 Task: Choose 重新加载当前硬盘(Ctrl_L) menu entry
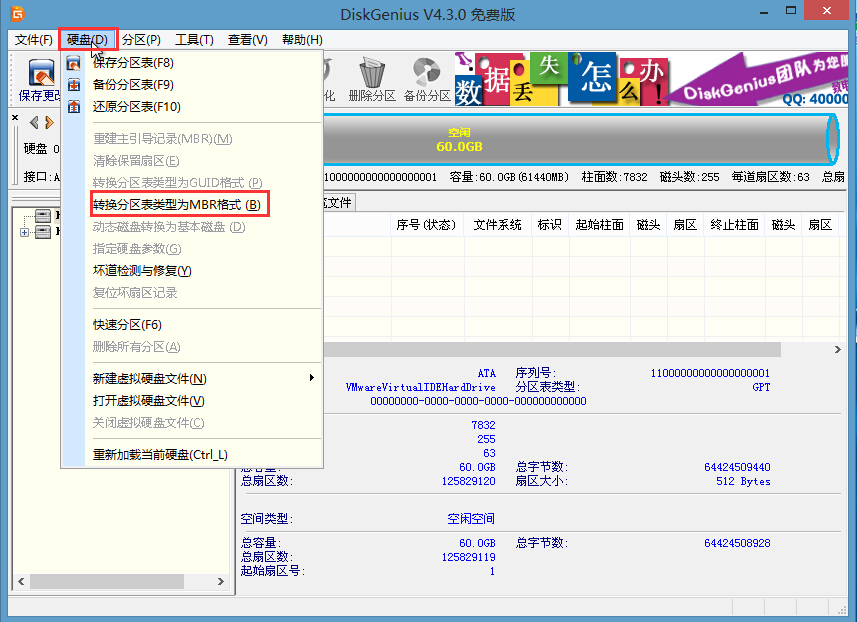pyautogui.click(x=191, y=455)
